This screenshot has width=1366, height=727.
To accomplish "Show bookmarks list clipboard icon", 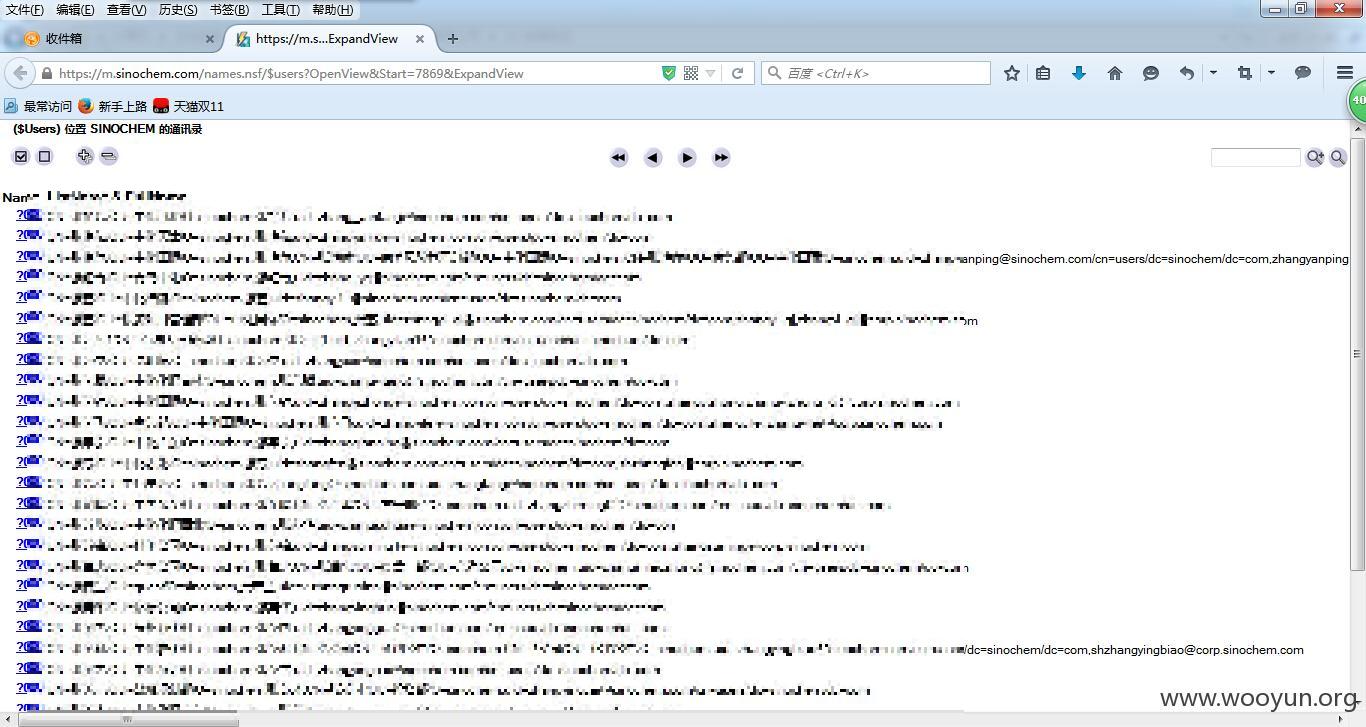I will tap(1043, 73).
